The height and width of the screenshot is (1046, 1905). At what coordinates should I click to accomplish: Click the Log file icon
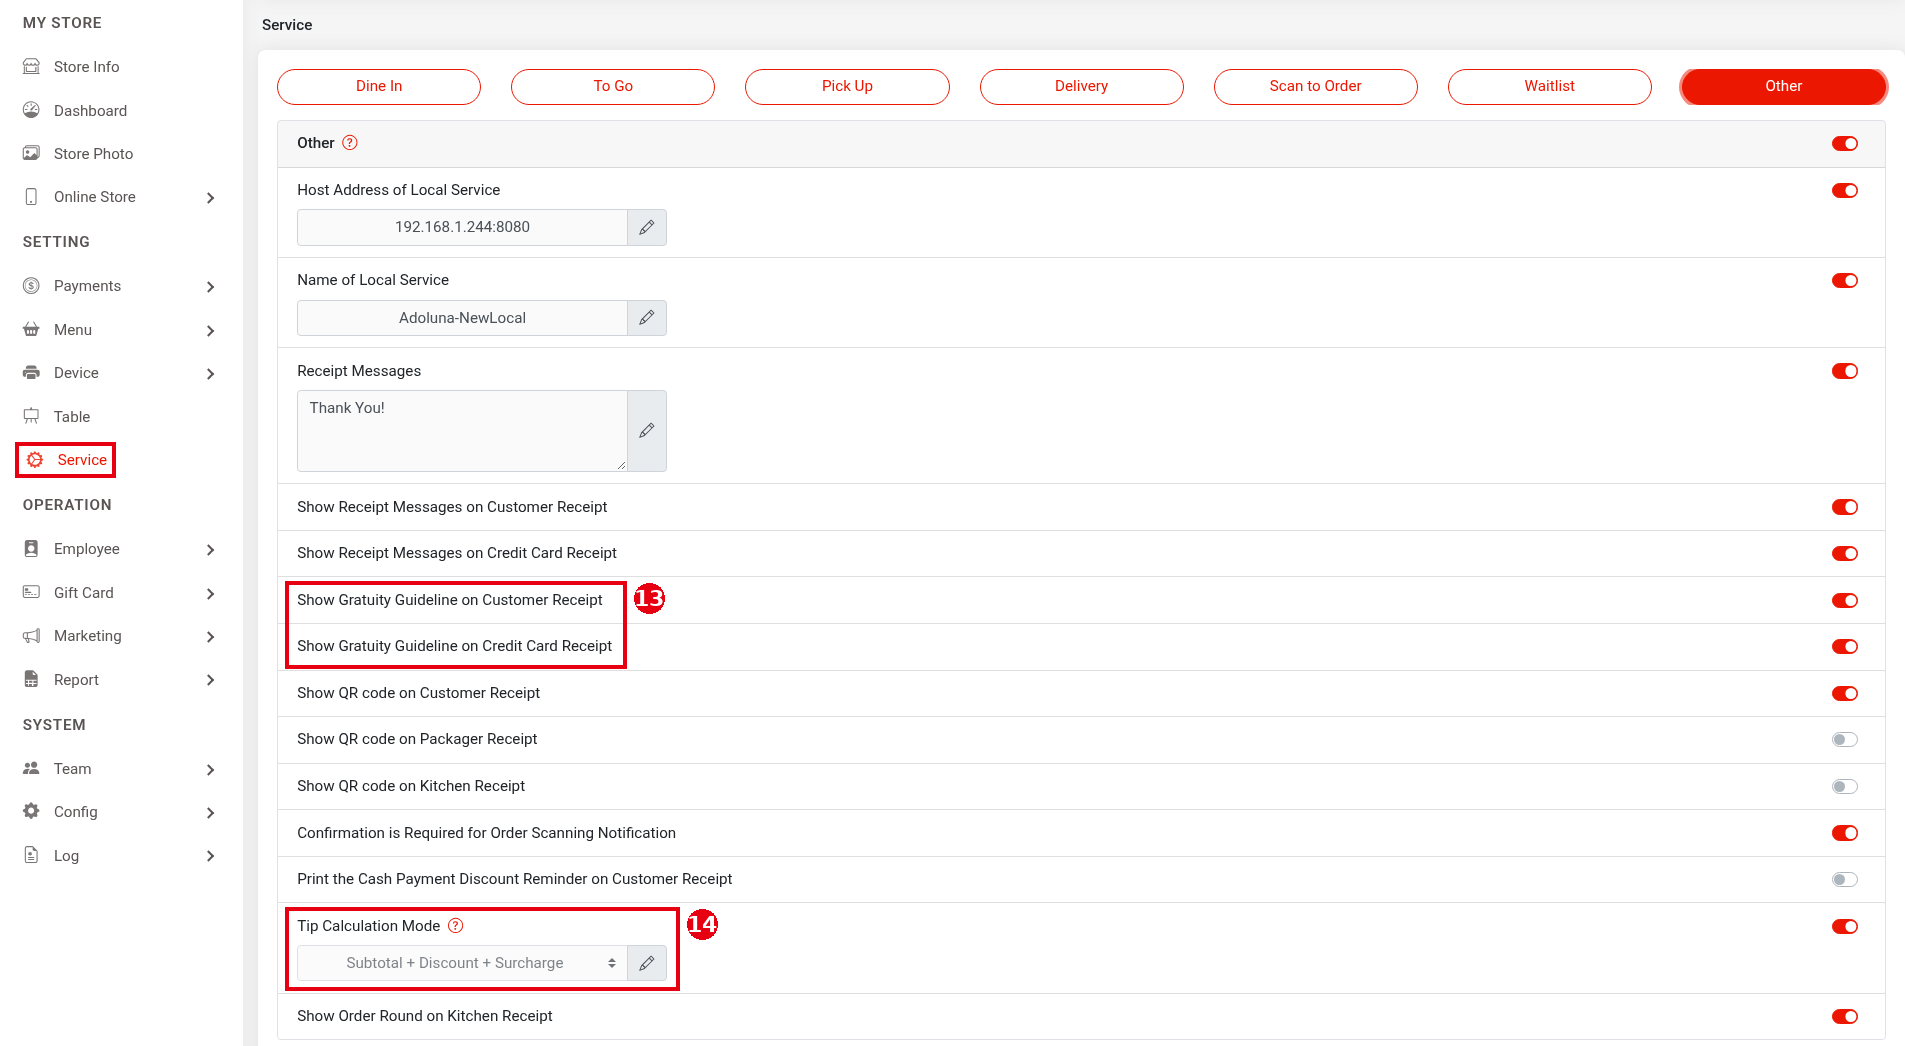click(x=32, y=855)
